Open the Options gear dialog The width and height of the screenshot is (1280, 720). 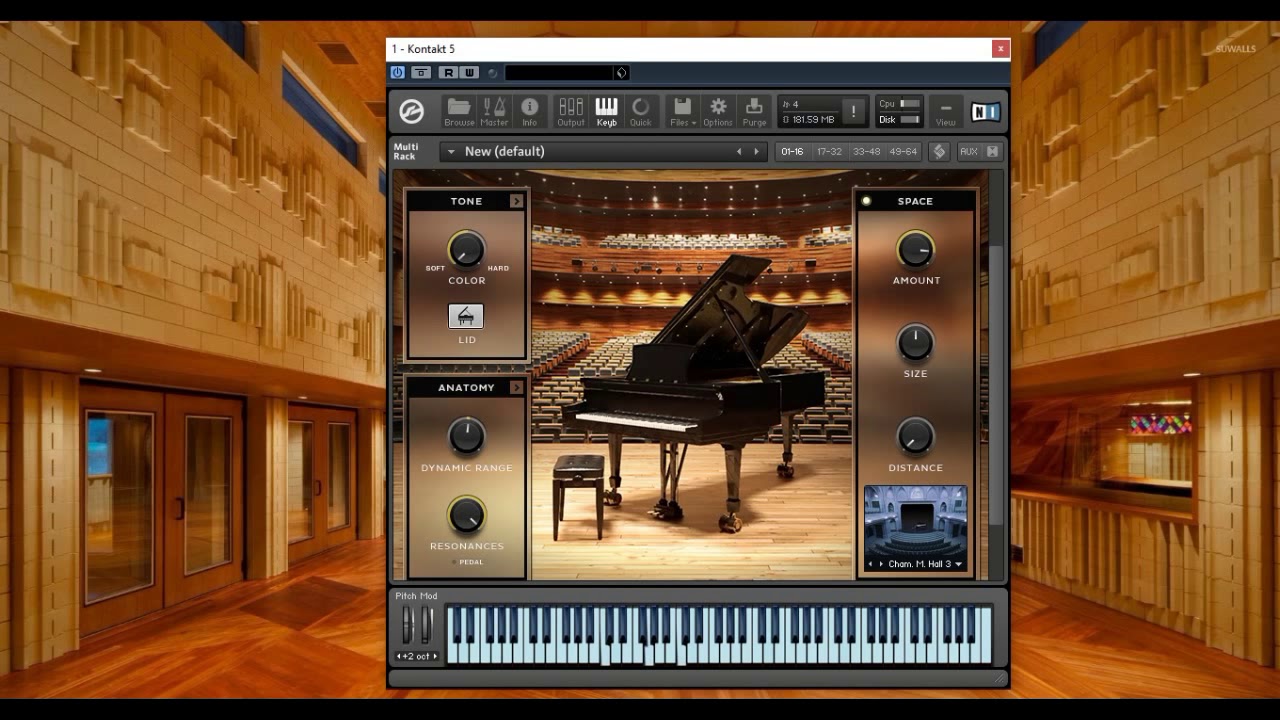click(718, 112)
